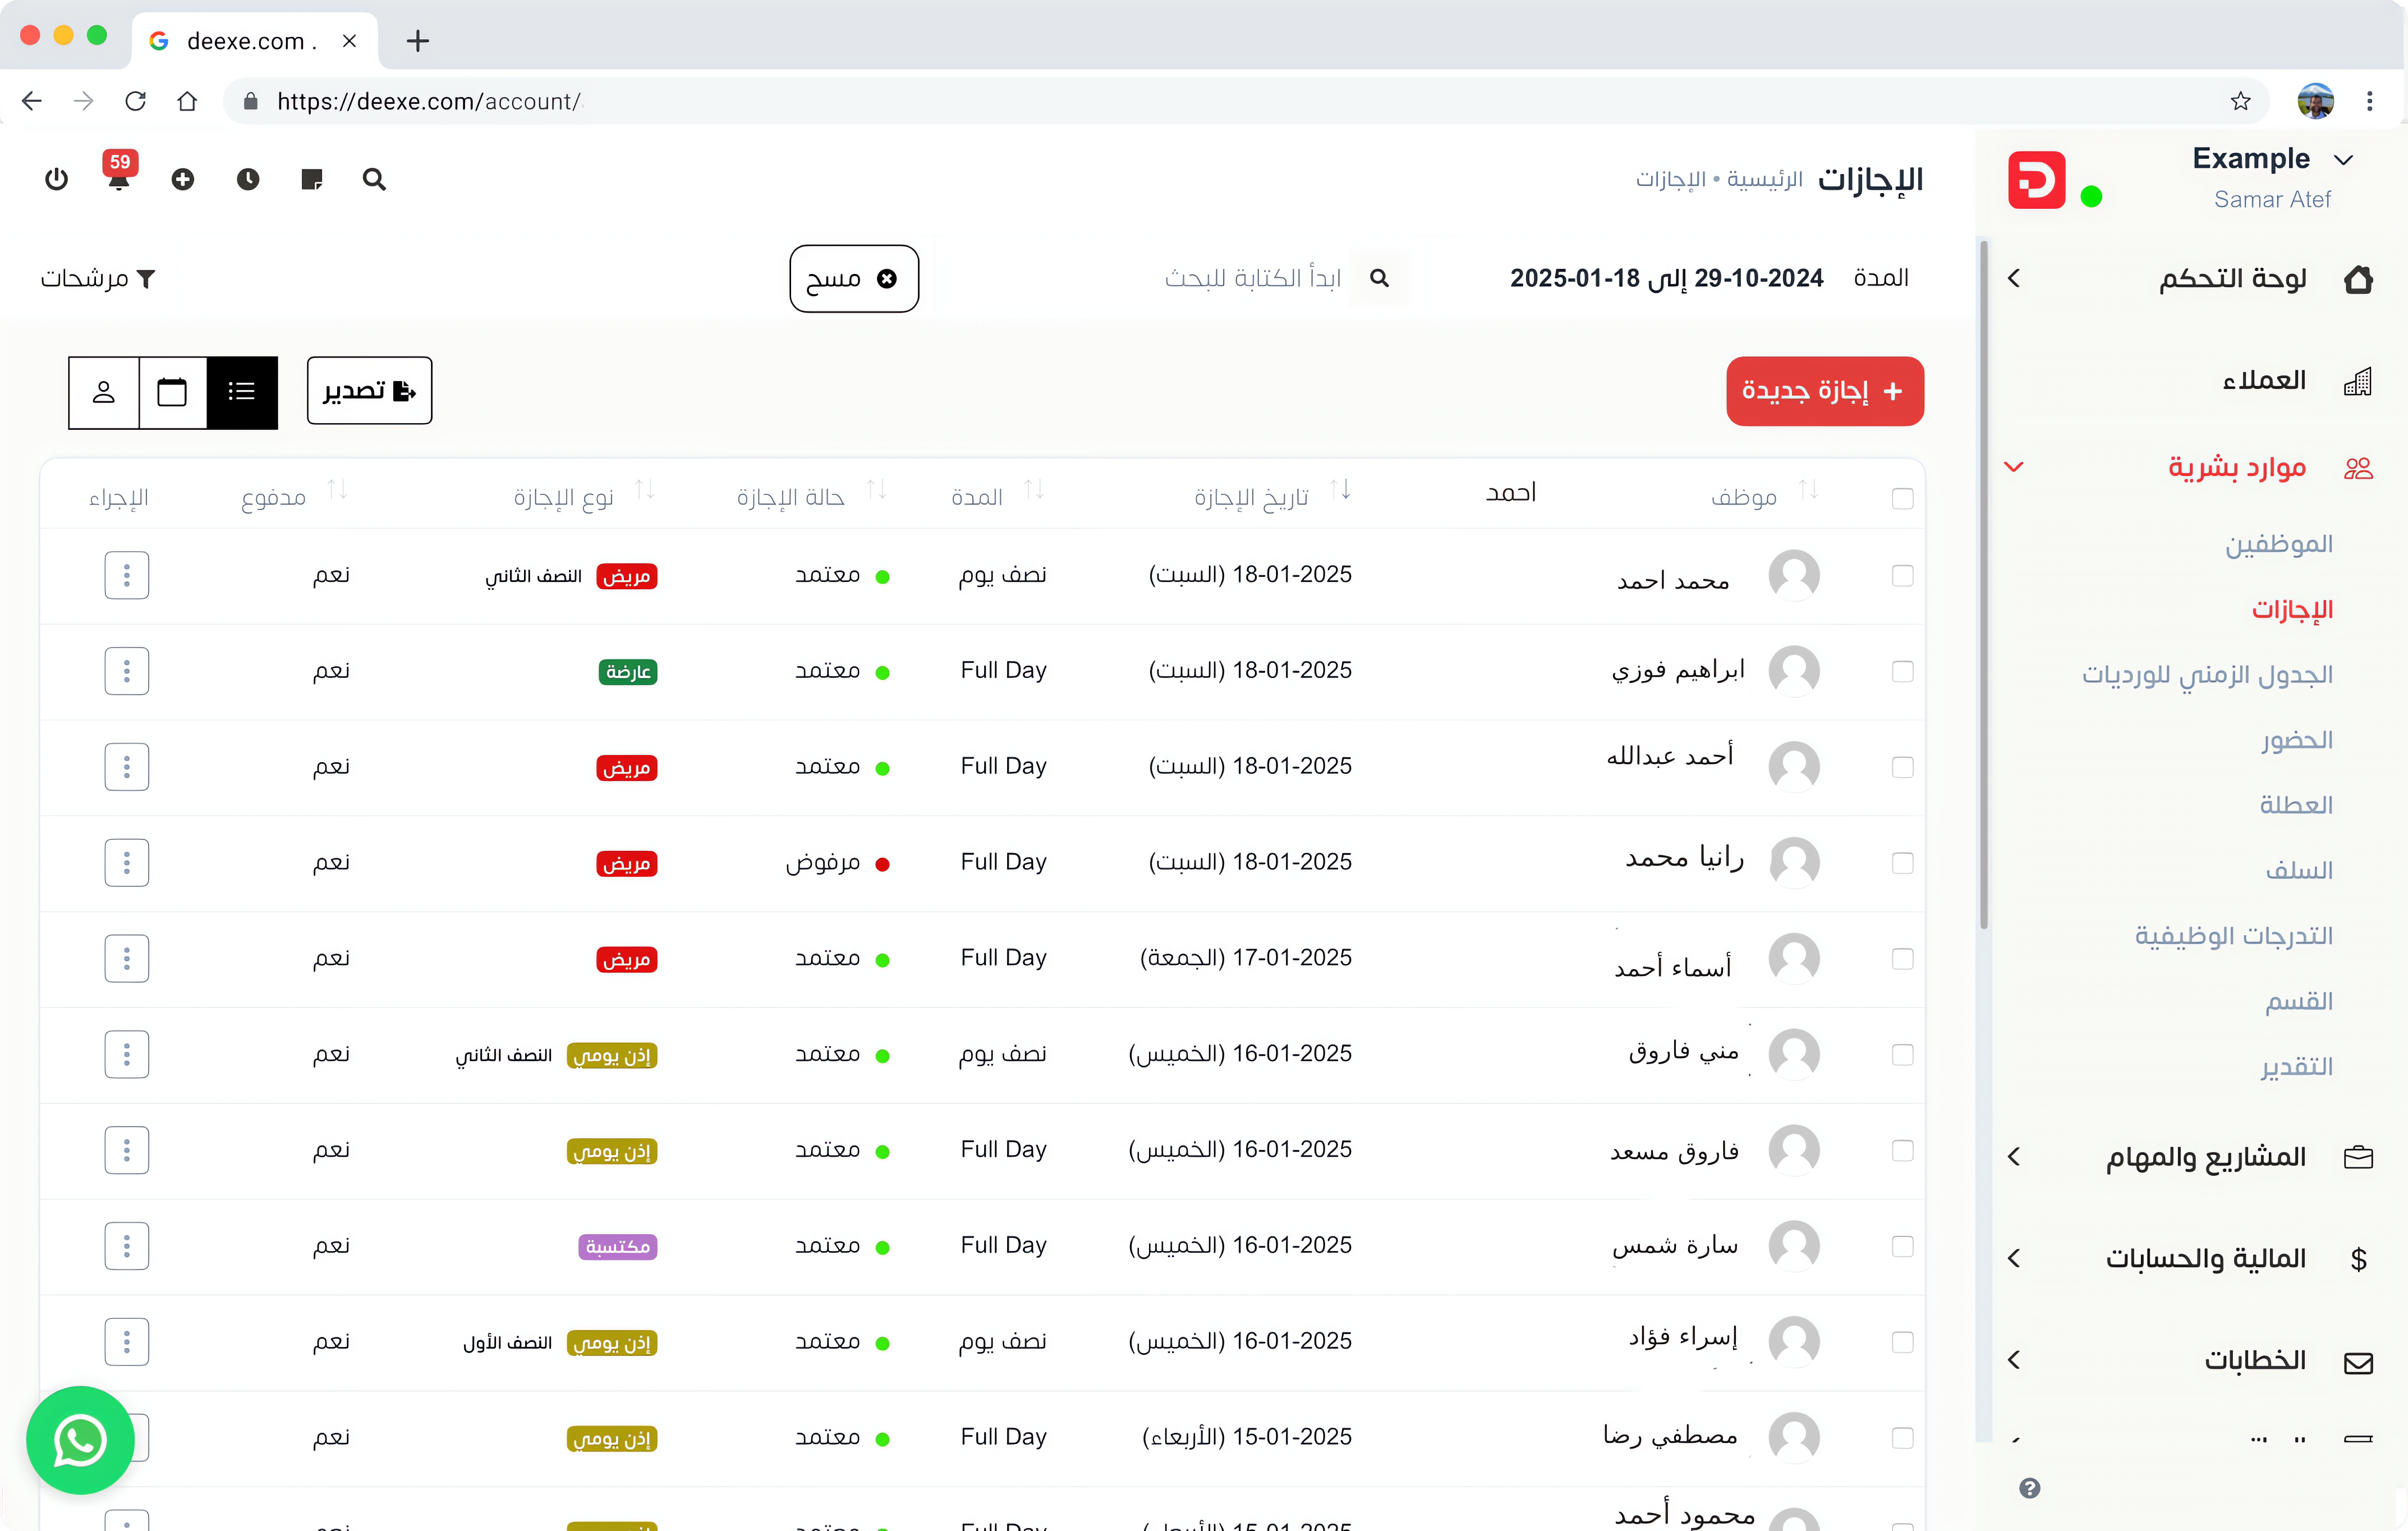
Task: Open the الموظفين sidebar menu item
Action: (2278, 544)
